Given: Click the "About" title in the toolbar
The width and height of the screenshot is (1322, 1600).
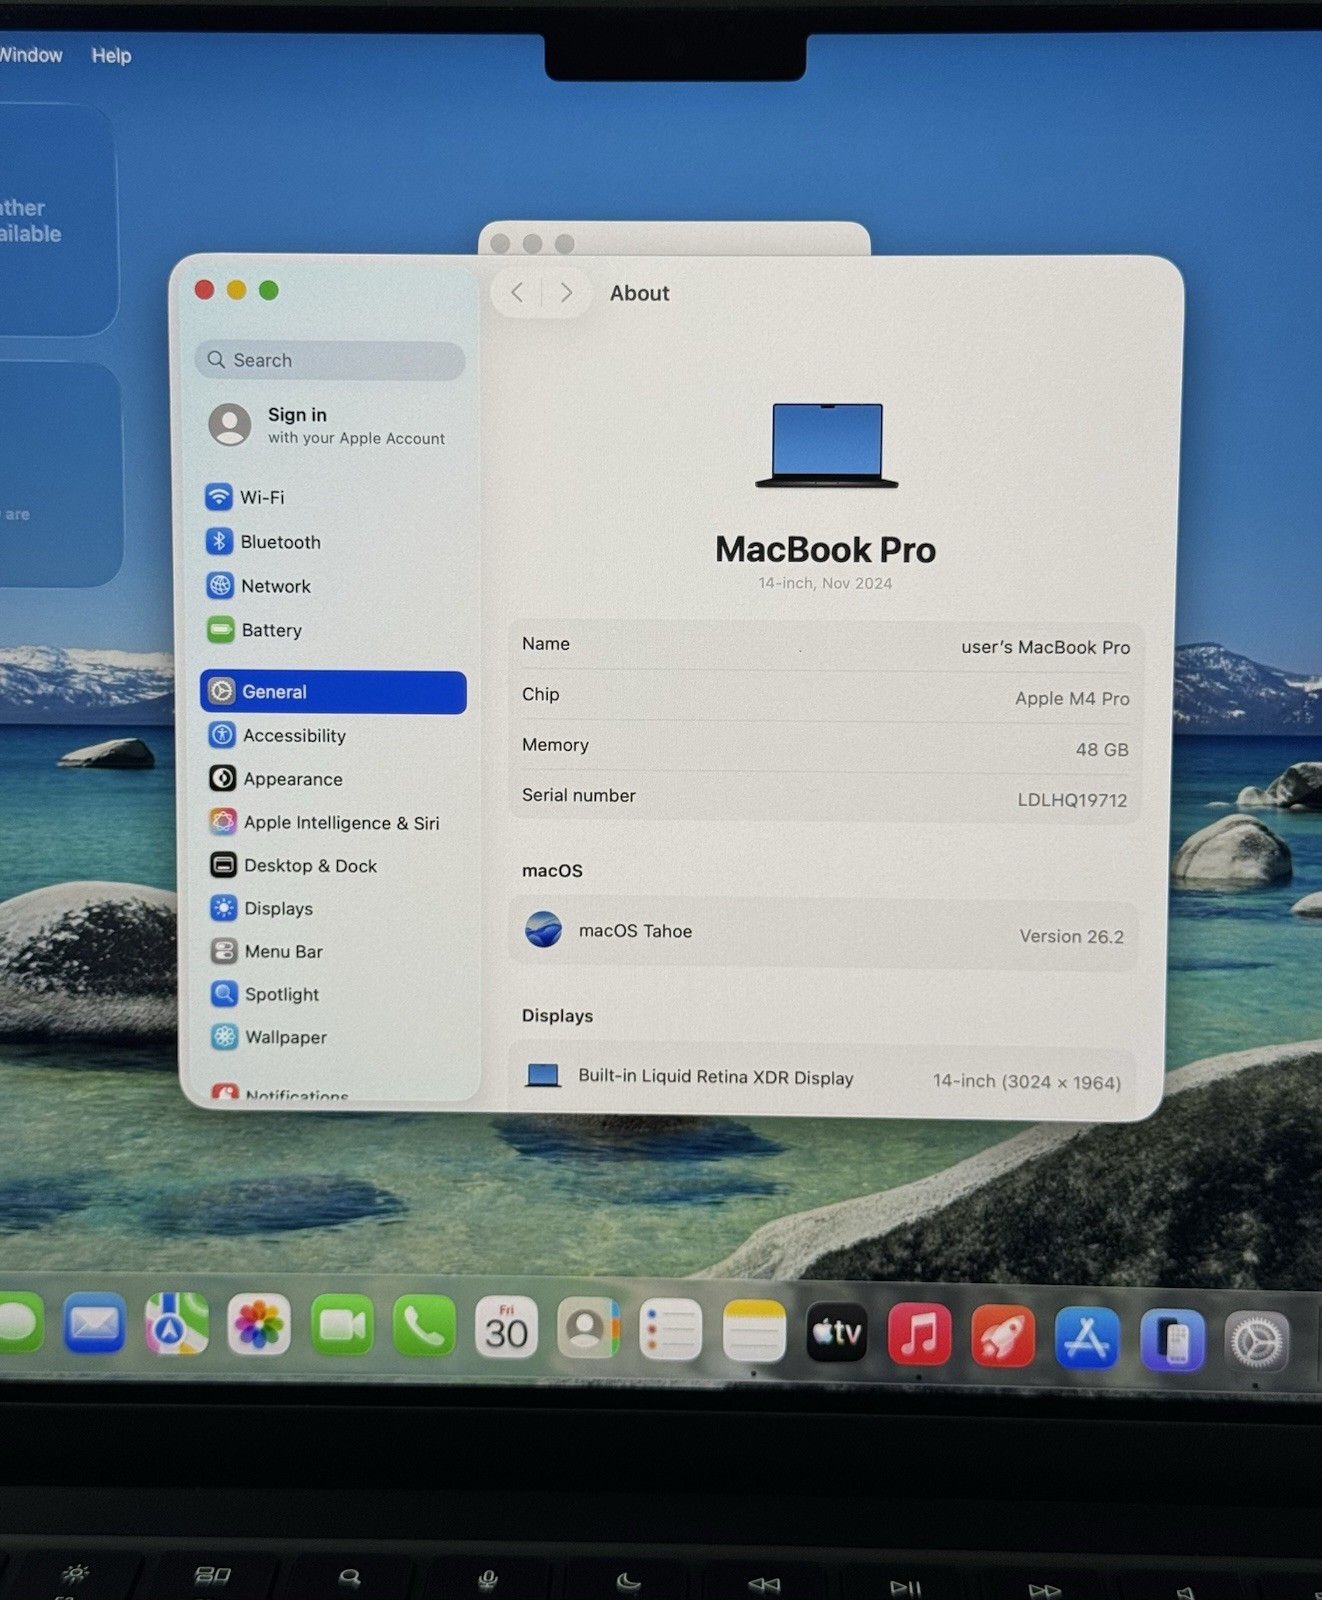Looking at the screenshot, I should 640,293.
